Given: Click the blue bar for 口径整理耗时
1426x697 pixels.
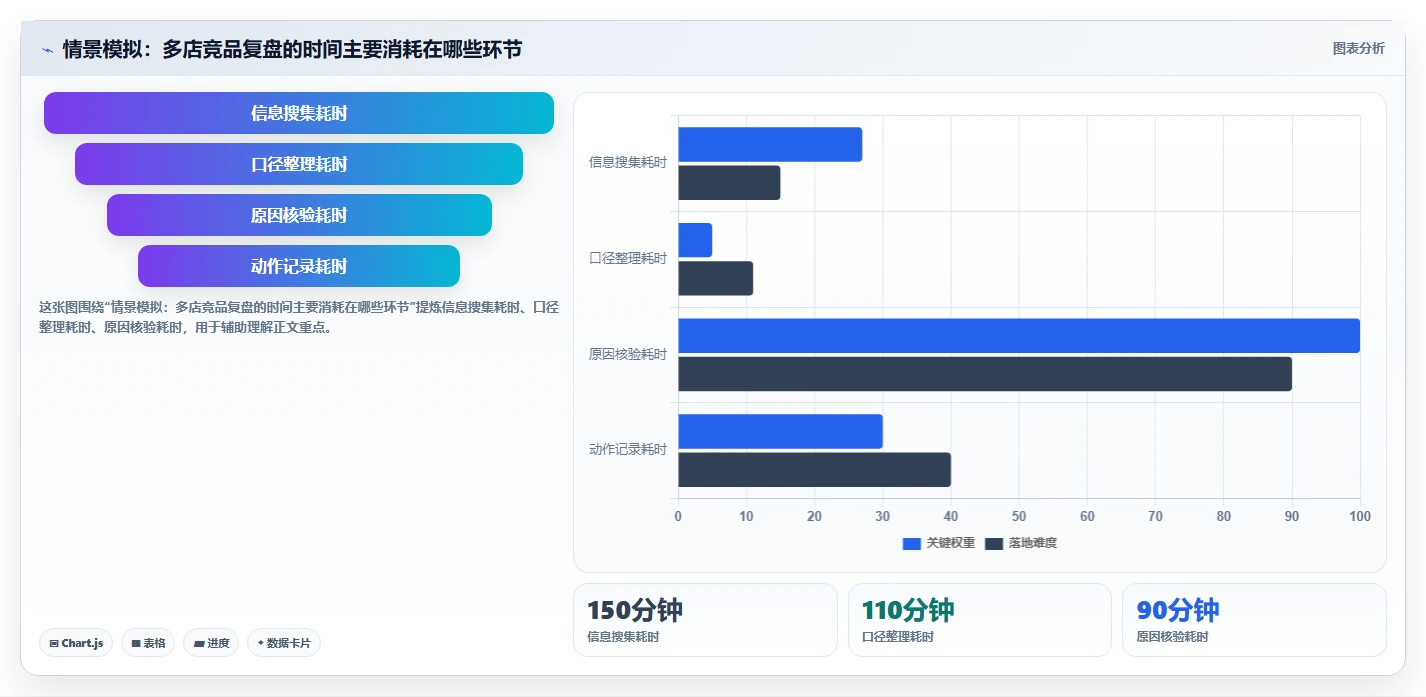Looking at the screenshot, I should (695, 240).
